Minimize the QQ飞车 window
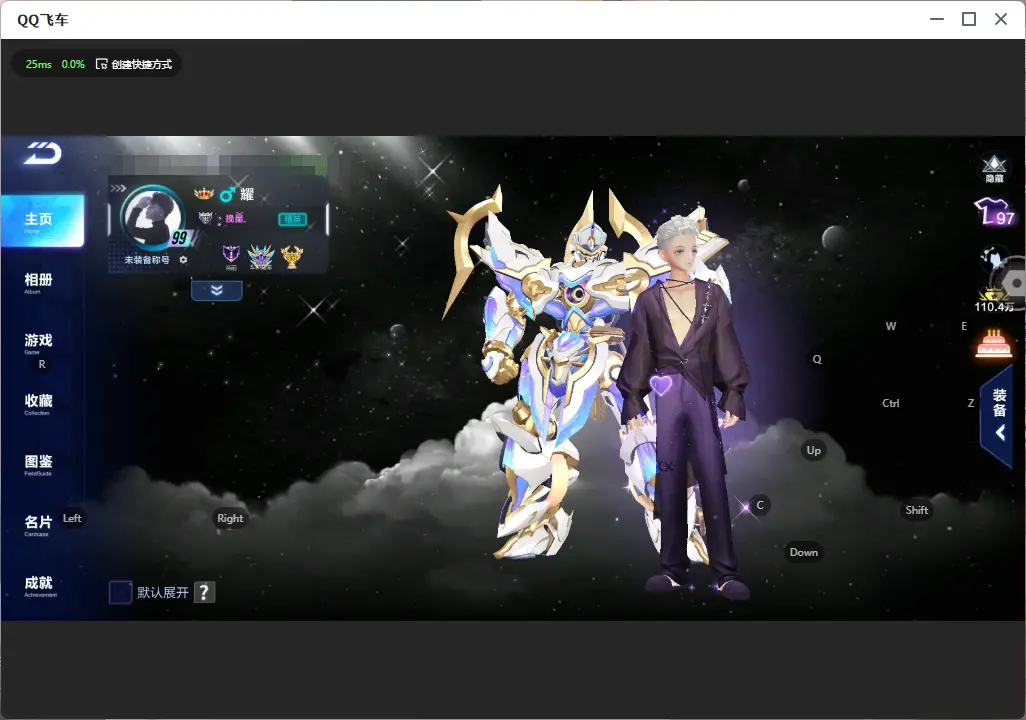 pos(937,19)
